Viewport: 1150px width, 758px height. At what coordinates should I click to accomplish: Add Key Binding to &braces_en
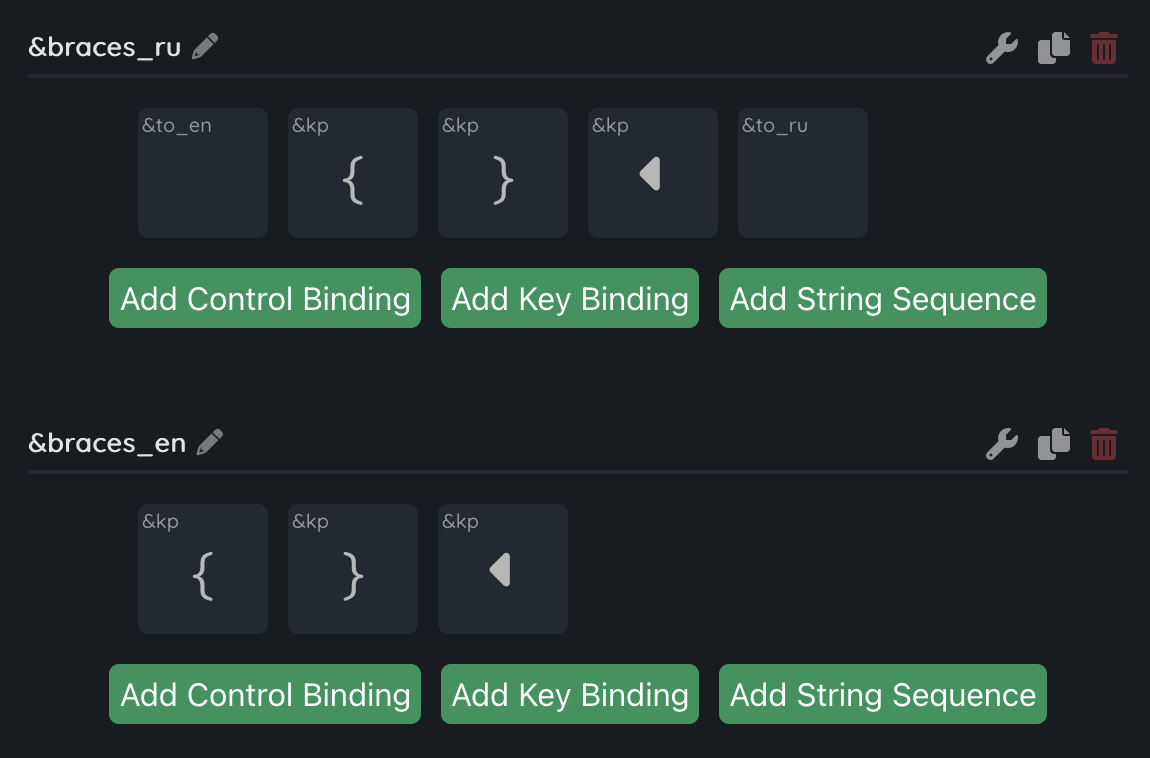[x=570, y=694]
